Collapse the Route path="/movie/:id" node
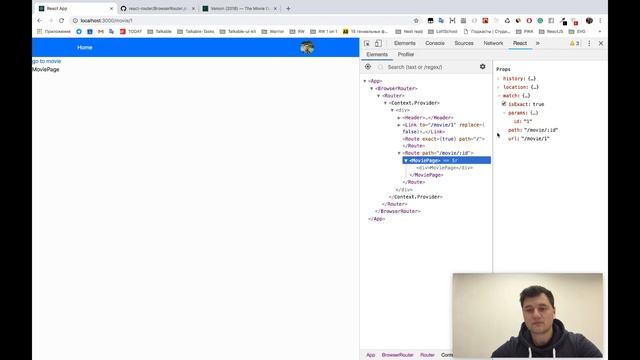The width and height of the screenshot is (640, 360). pos(399,153)
